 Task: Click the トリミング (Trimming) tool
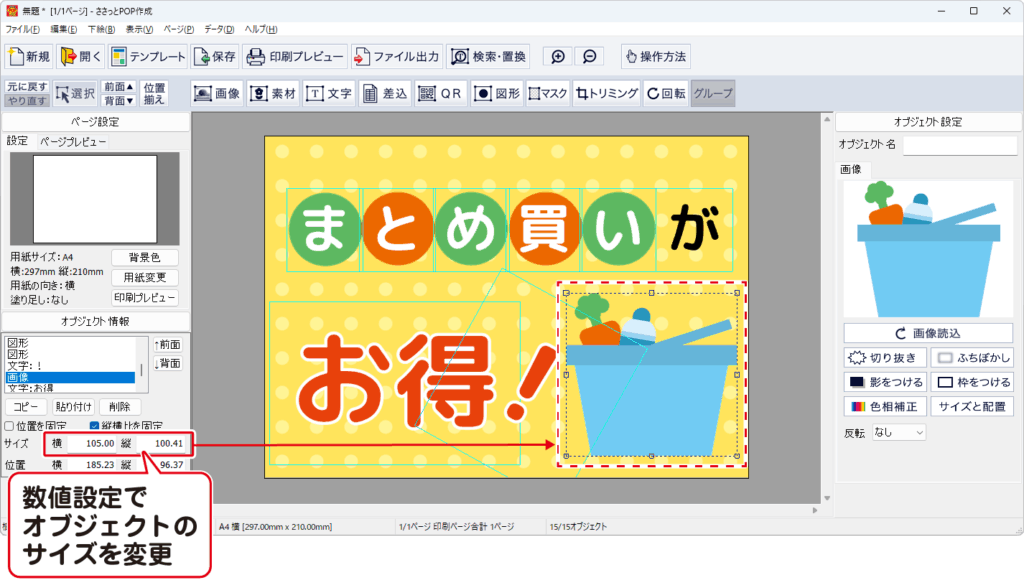607,94
